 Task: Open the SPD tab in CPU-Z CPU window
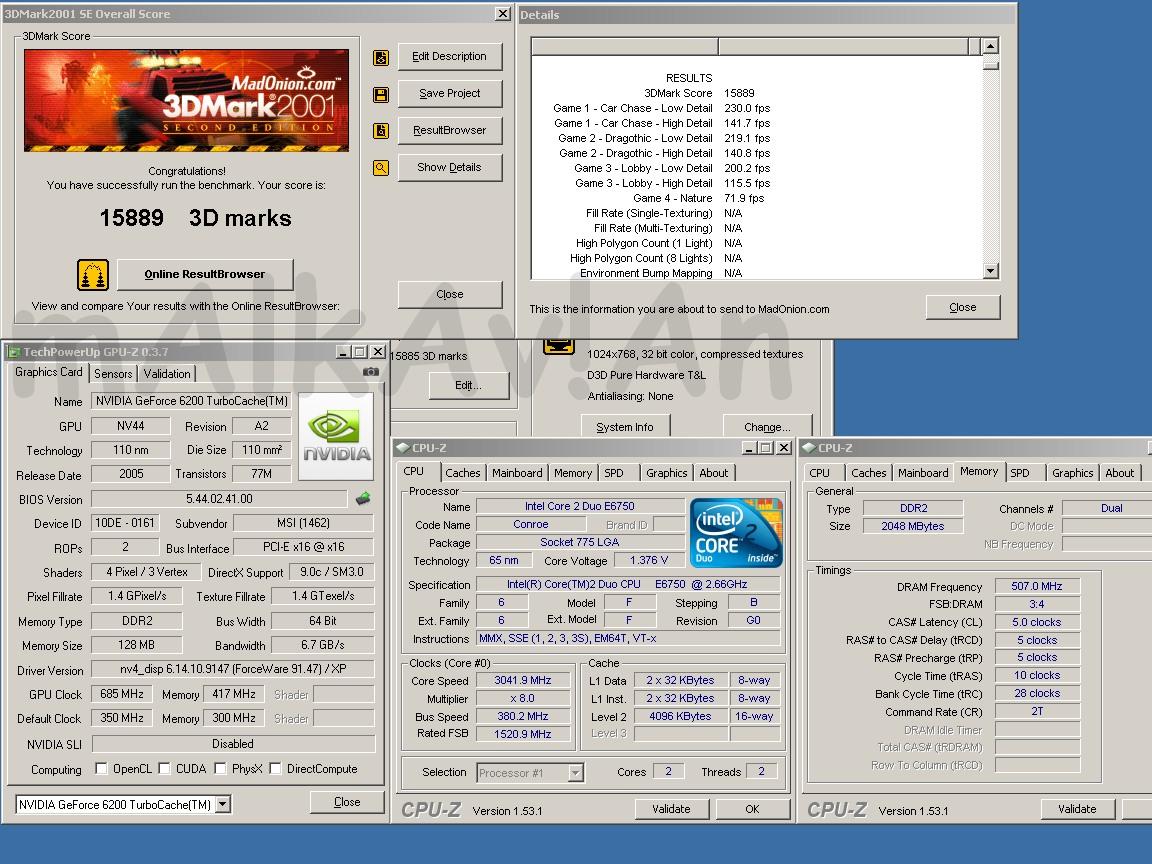point(613,473)
